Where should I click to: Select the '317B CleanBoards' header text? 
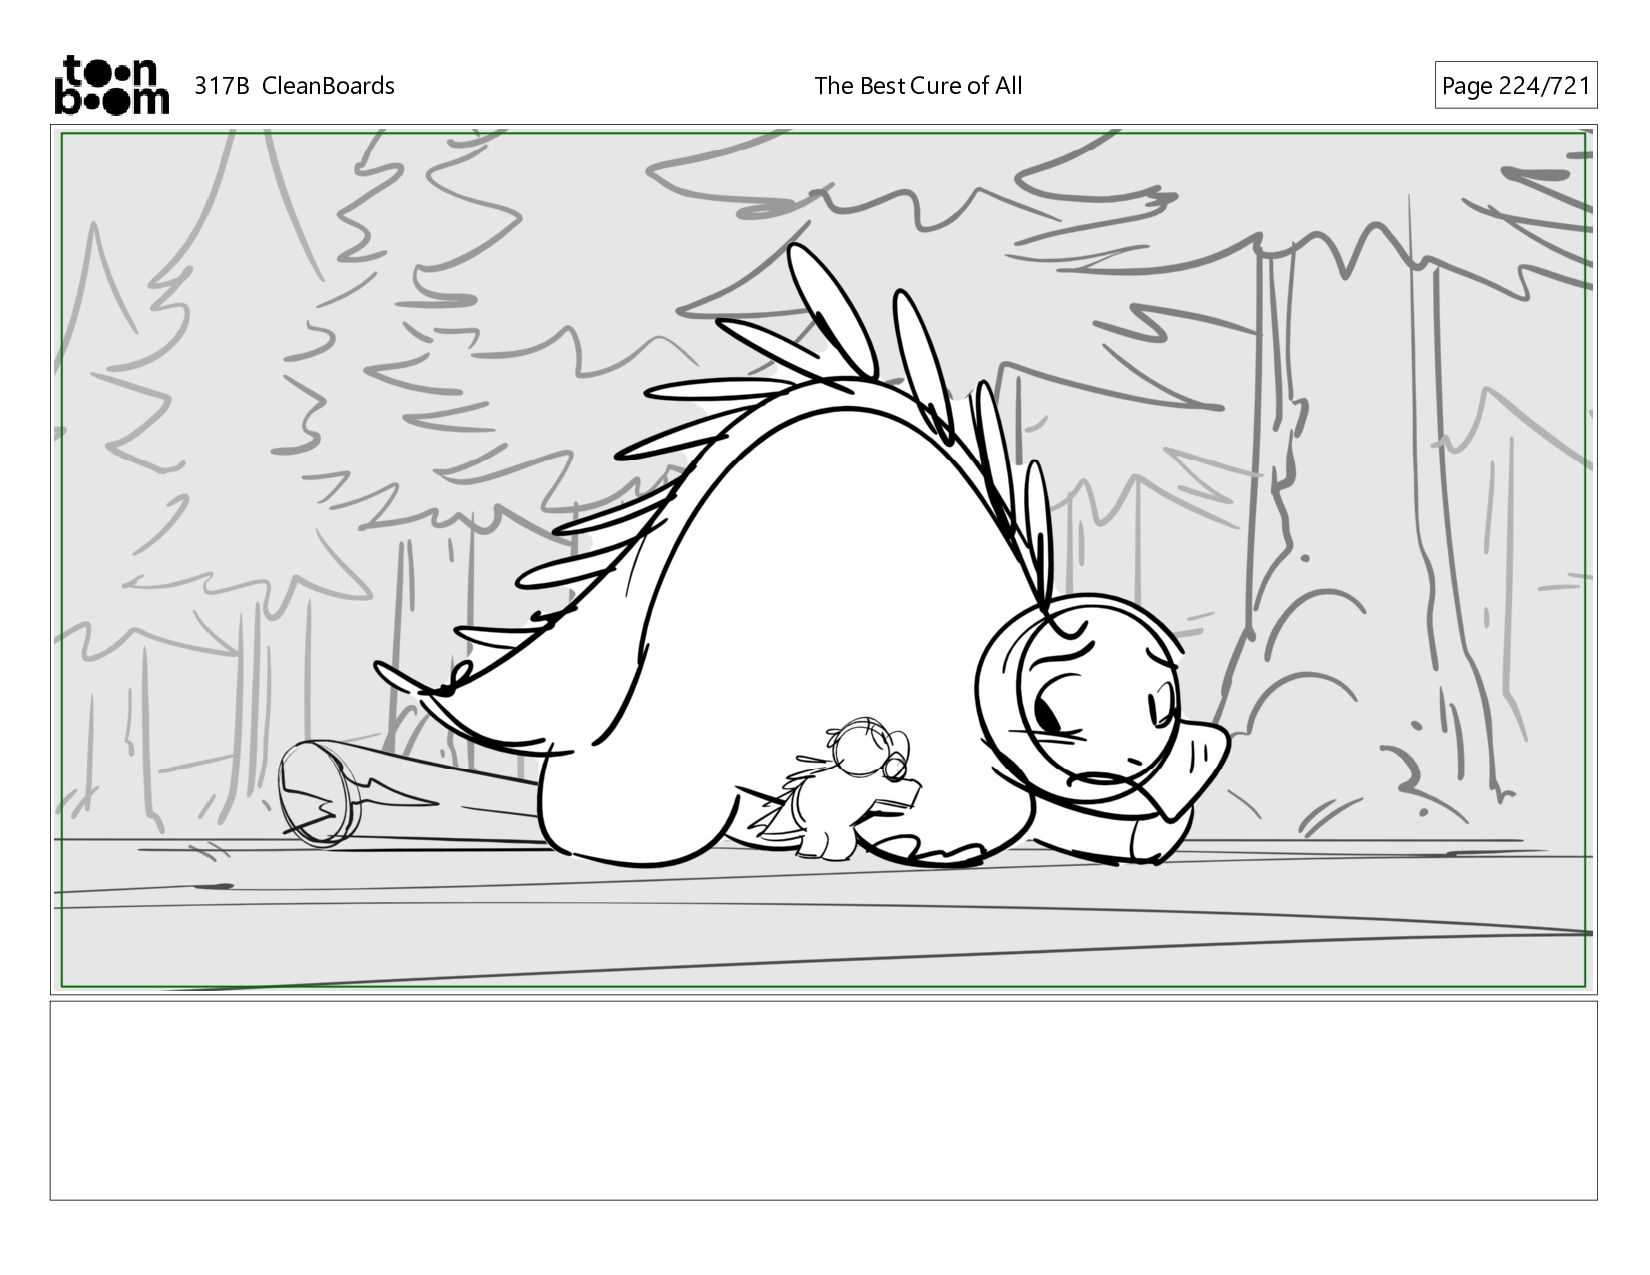point(294,86)
